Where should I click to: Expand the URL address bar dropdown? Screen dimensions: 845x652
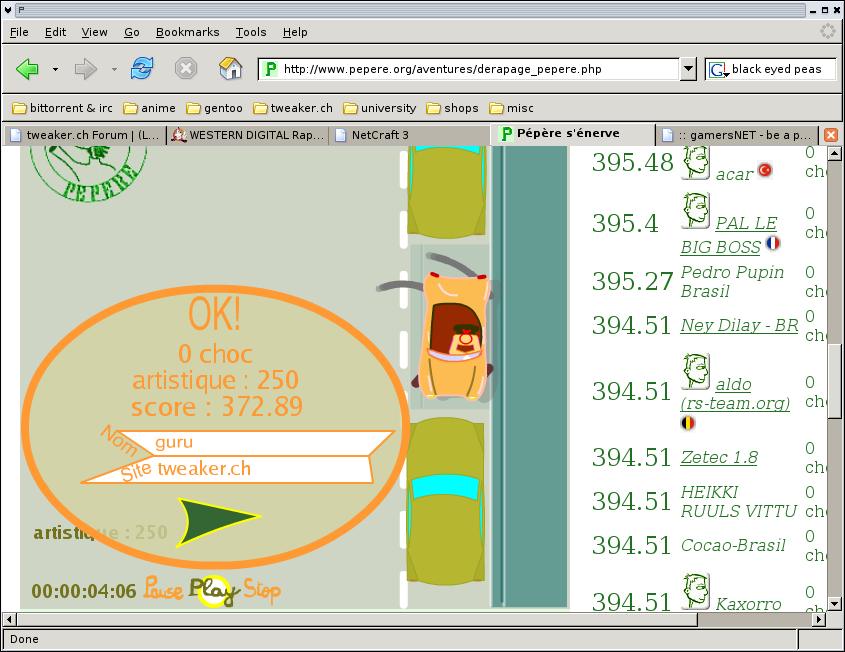(x=687, y=69)
